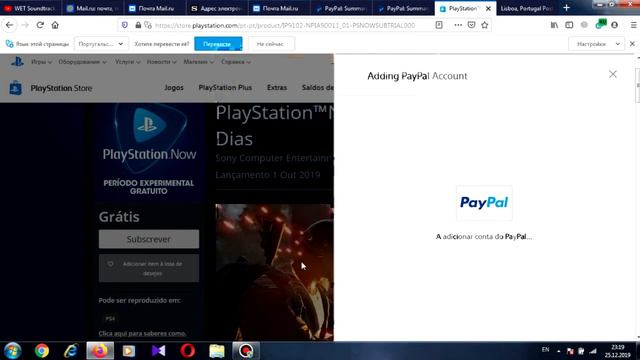Click the tracking protection shield icon
The width and height of the screenshot is (640, 360).
125,25
